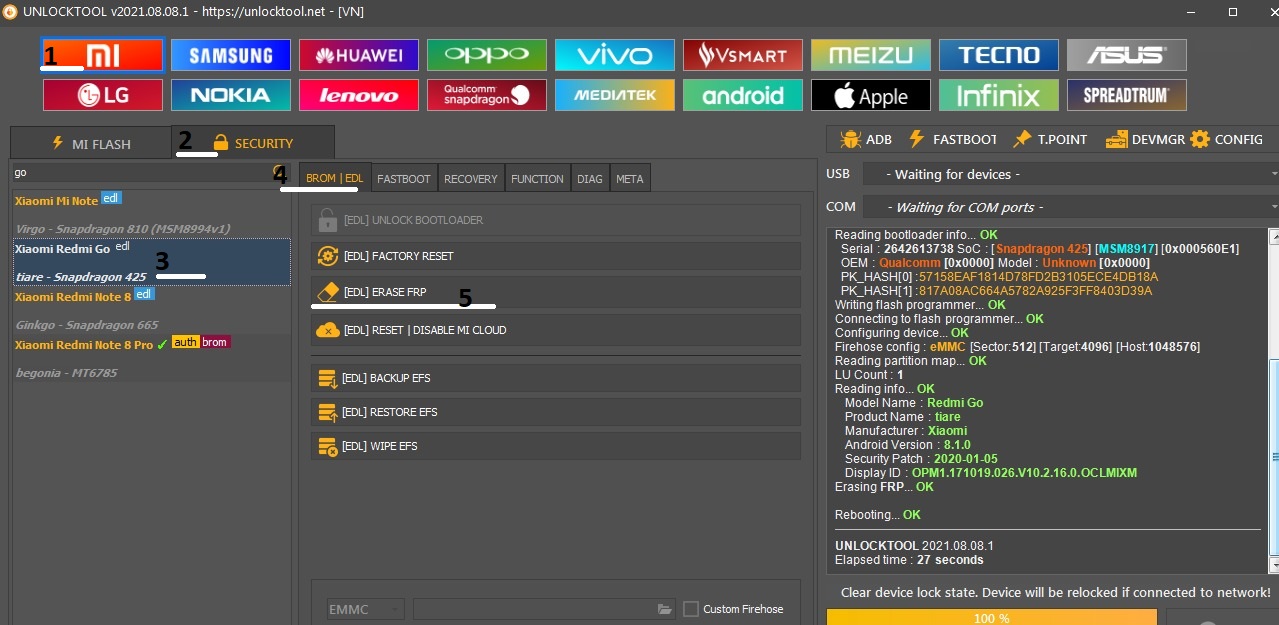Click [EDL] RESTORE EFS button
Viewport: 1279px width, 625px height.
pos(556,412)
